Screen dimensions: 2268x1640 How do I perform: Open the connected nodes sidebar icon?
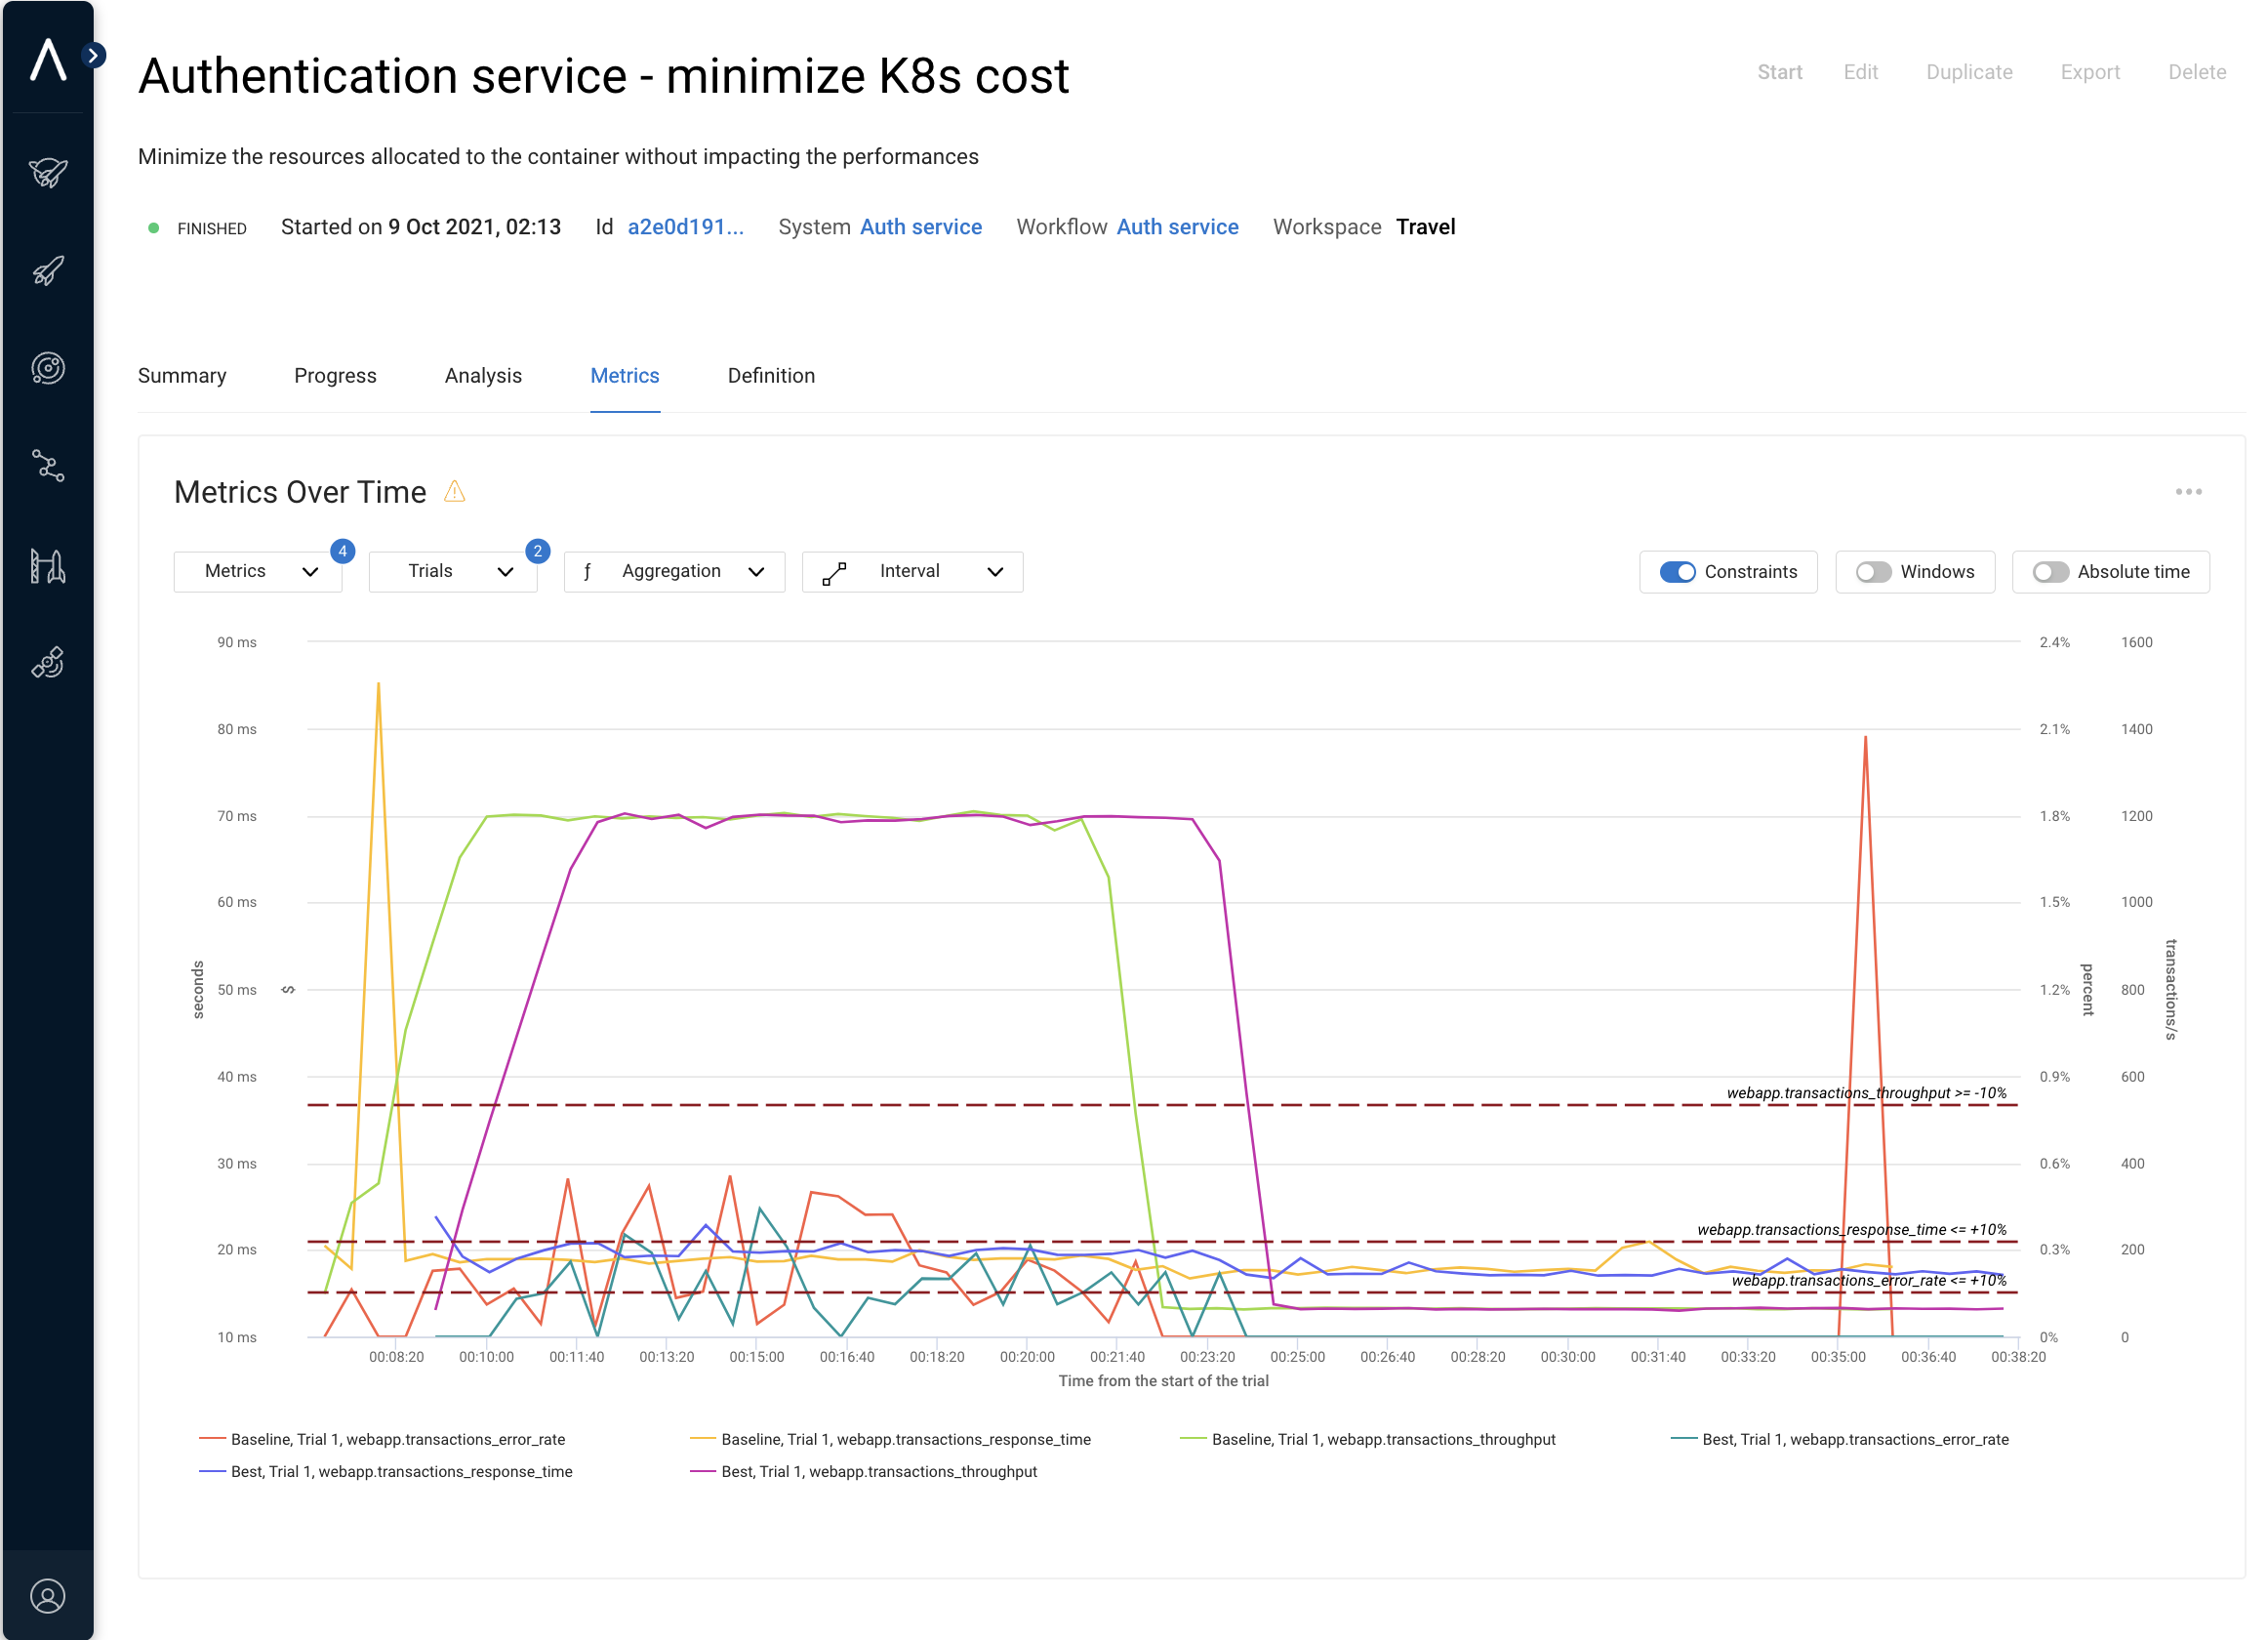click(47, 466)
